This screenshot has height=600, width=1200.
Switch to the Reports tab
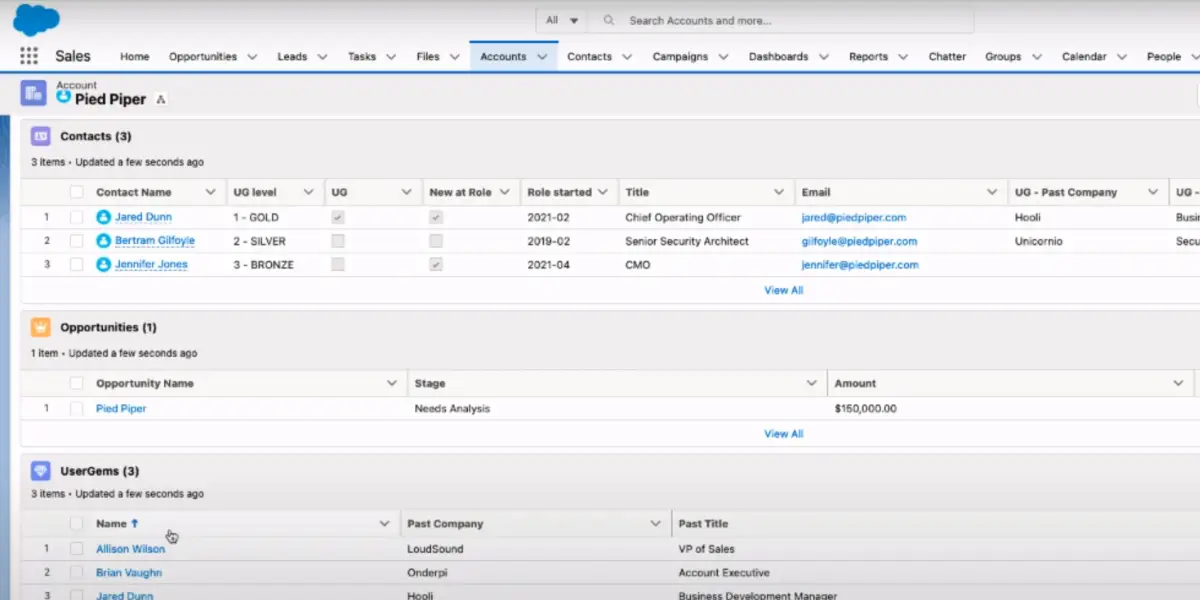pyautogui.click(x=868, y=57)
